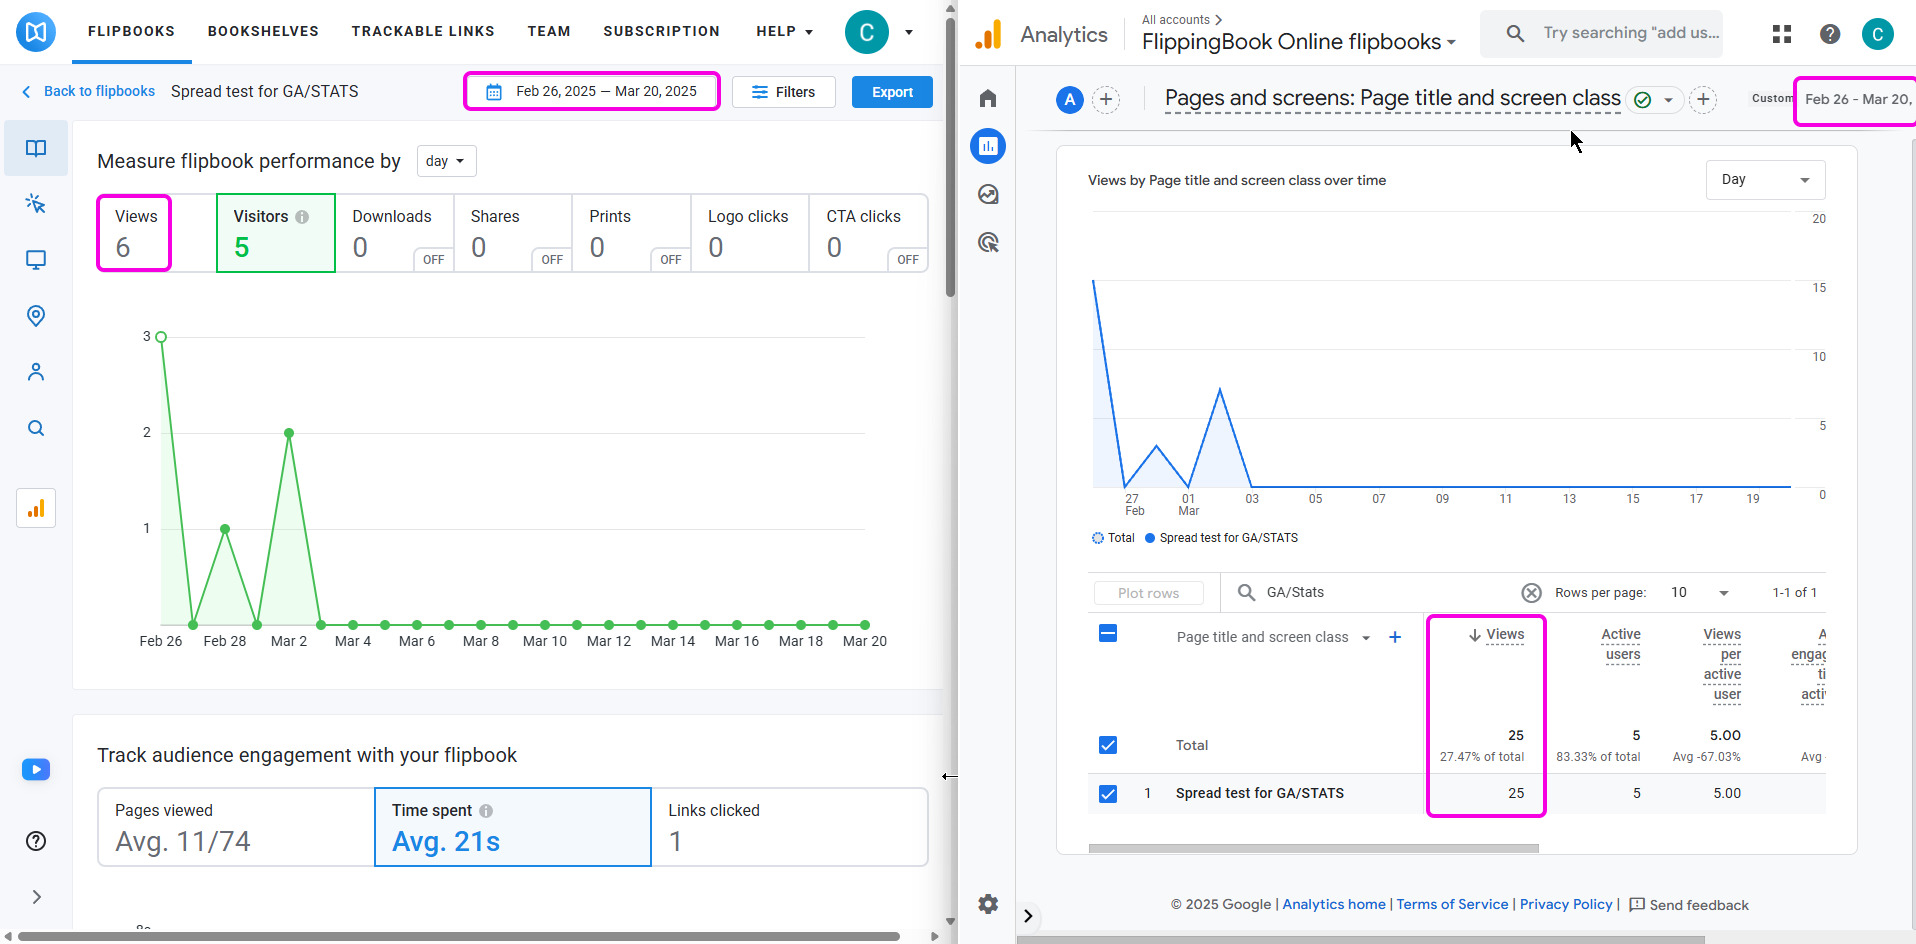Open the FlippingBook Online flipbooks property selector
This screenshot has width=1916, height=944.
click(1299, 42)
